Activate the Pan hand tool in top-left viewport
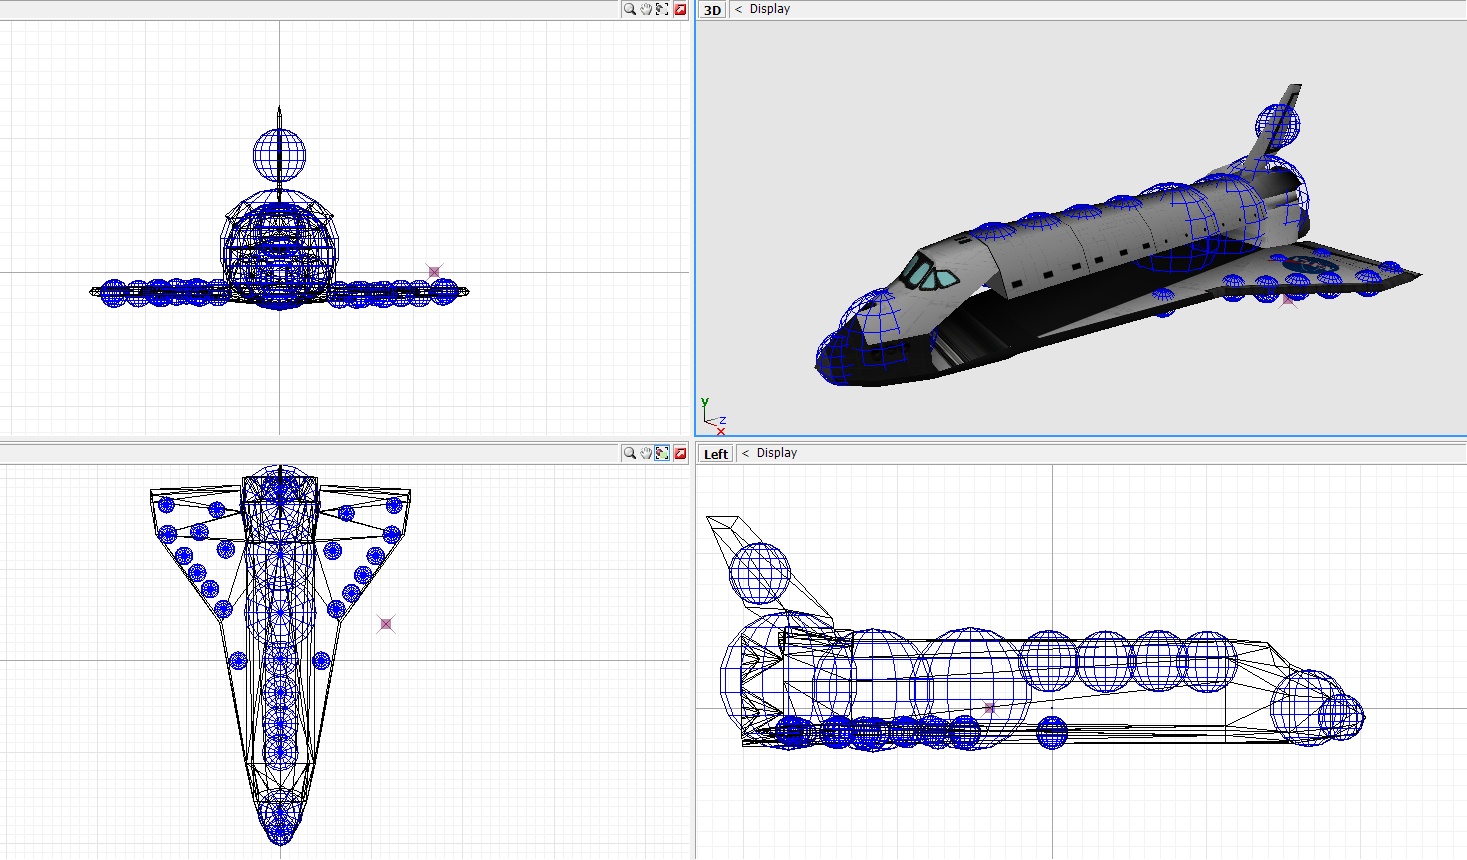This screenshot has height=860, width=1467. point(646,9)
